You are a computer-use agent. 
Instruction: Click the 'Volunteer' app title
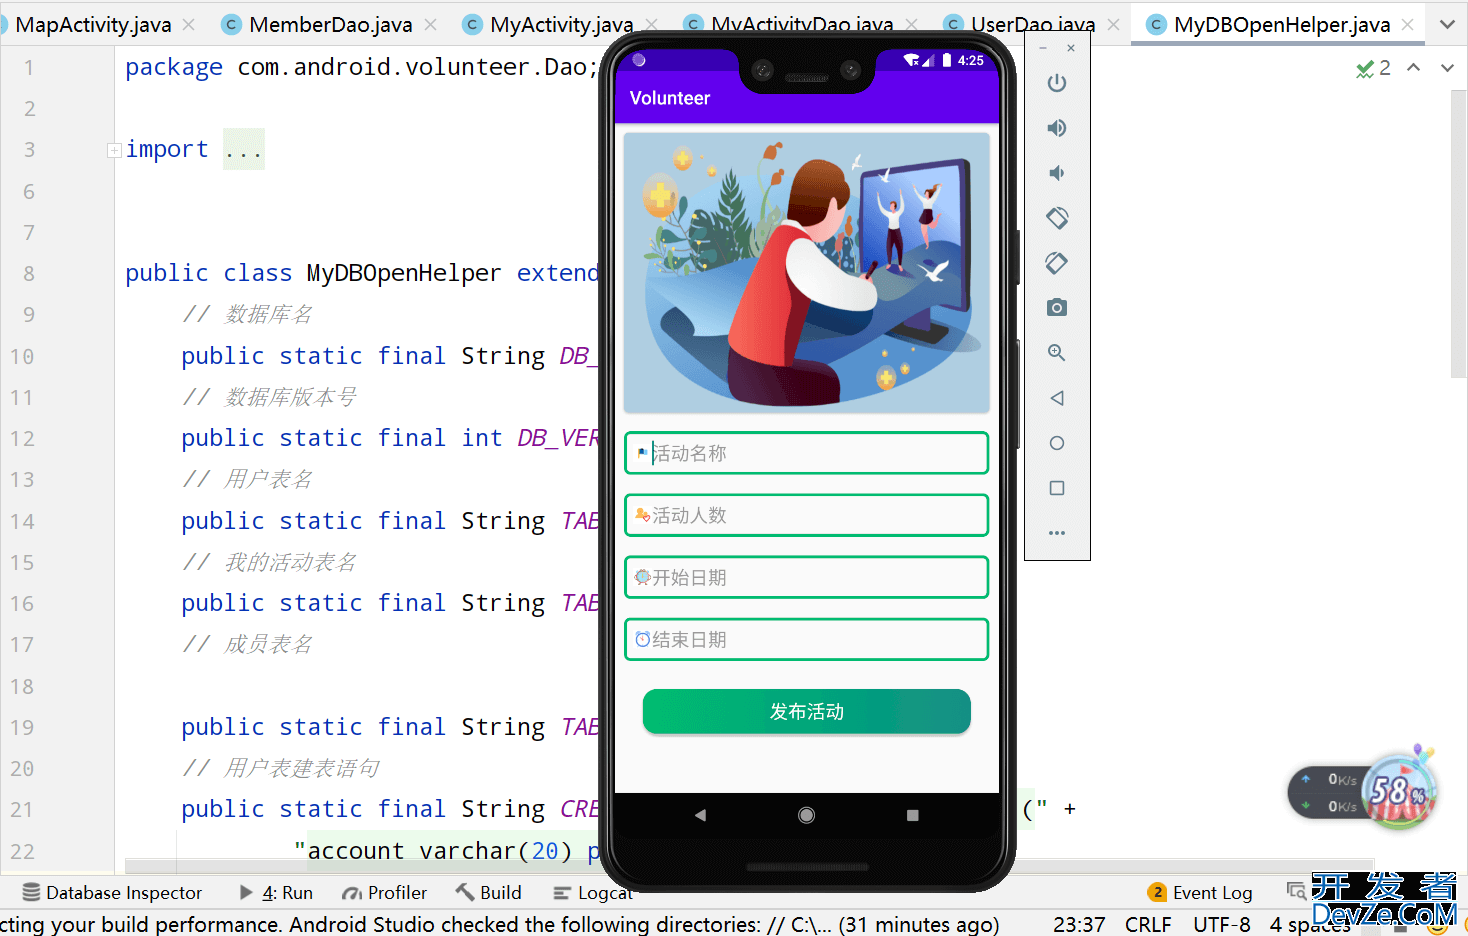(670, 98)
